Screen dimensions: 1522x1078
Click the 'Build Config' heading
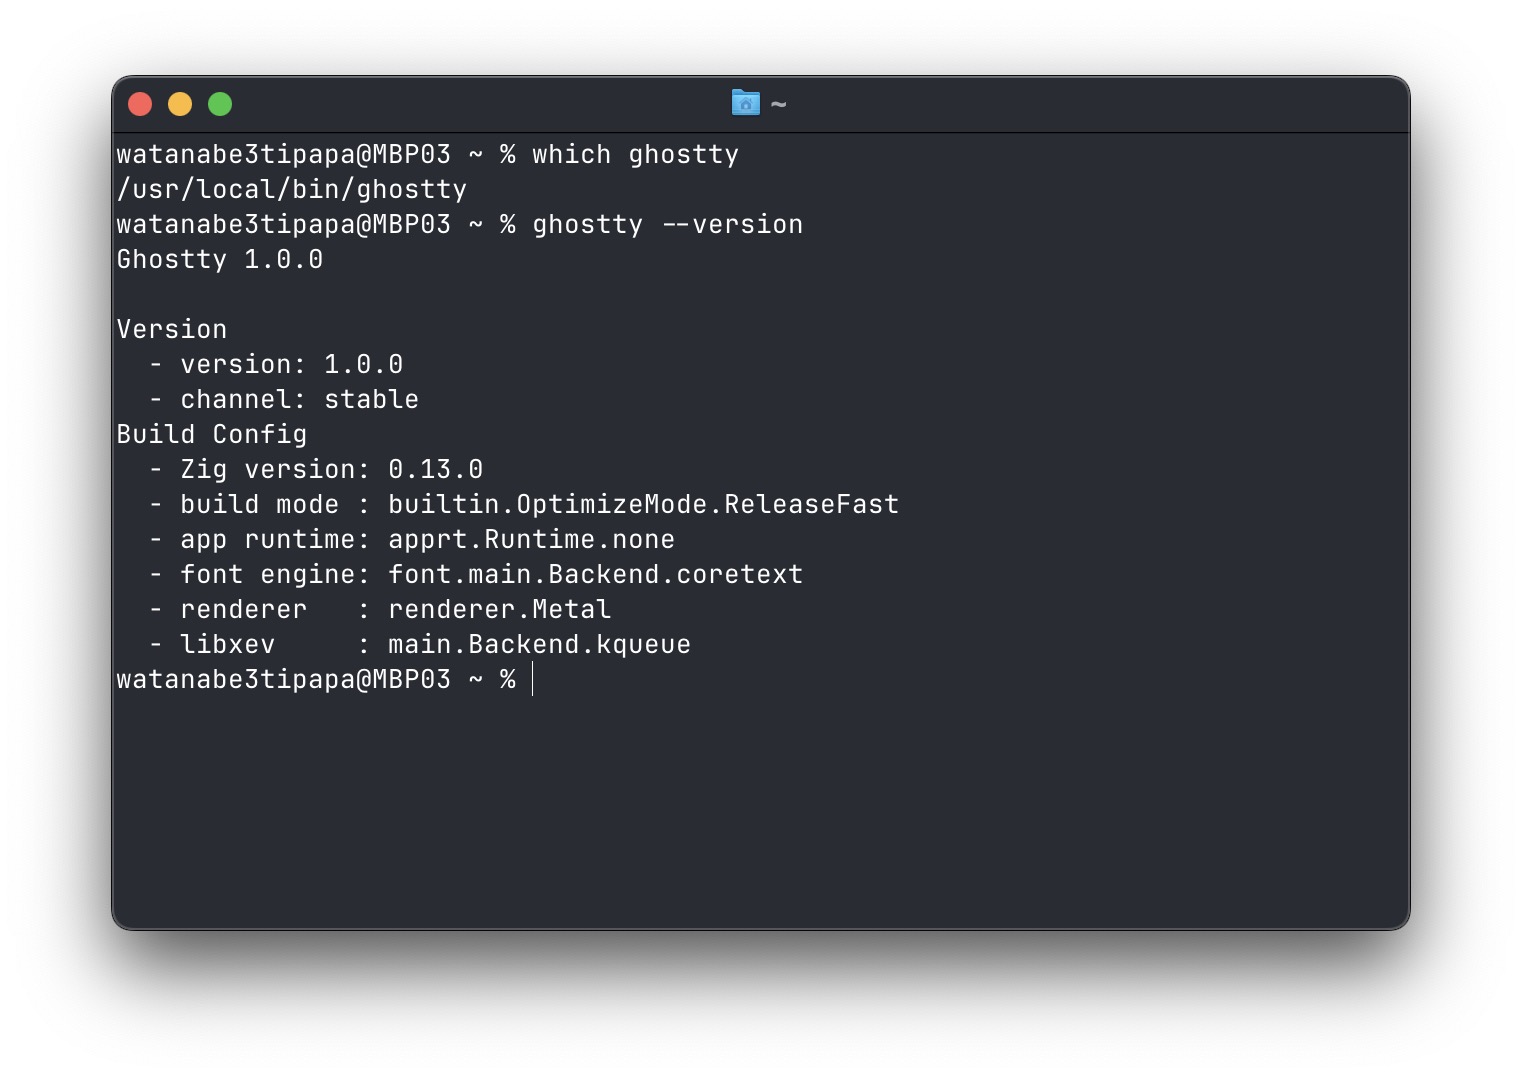point(212,435)
